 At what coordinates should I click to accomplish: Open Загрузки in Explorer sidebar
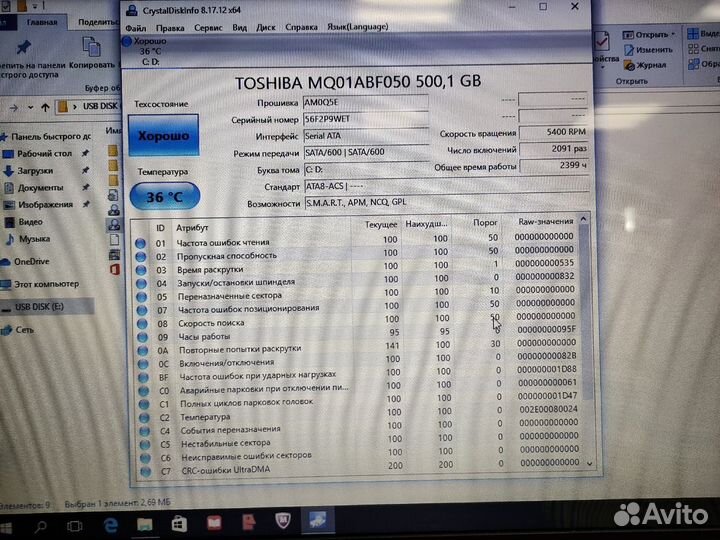click(x=35, y=171)
